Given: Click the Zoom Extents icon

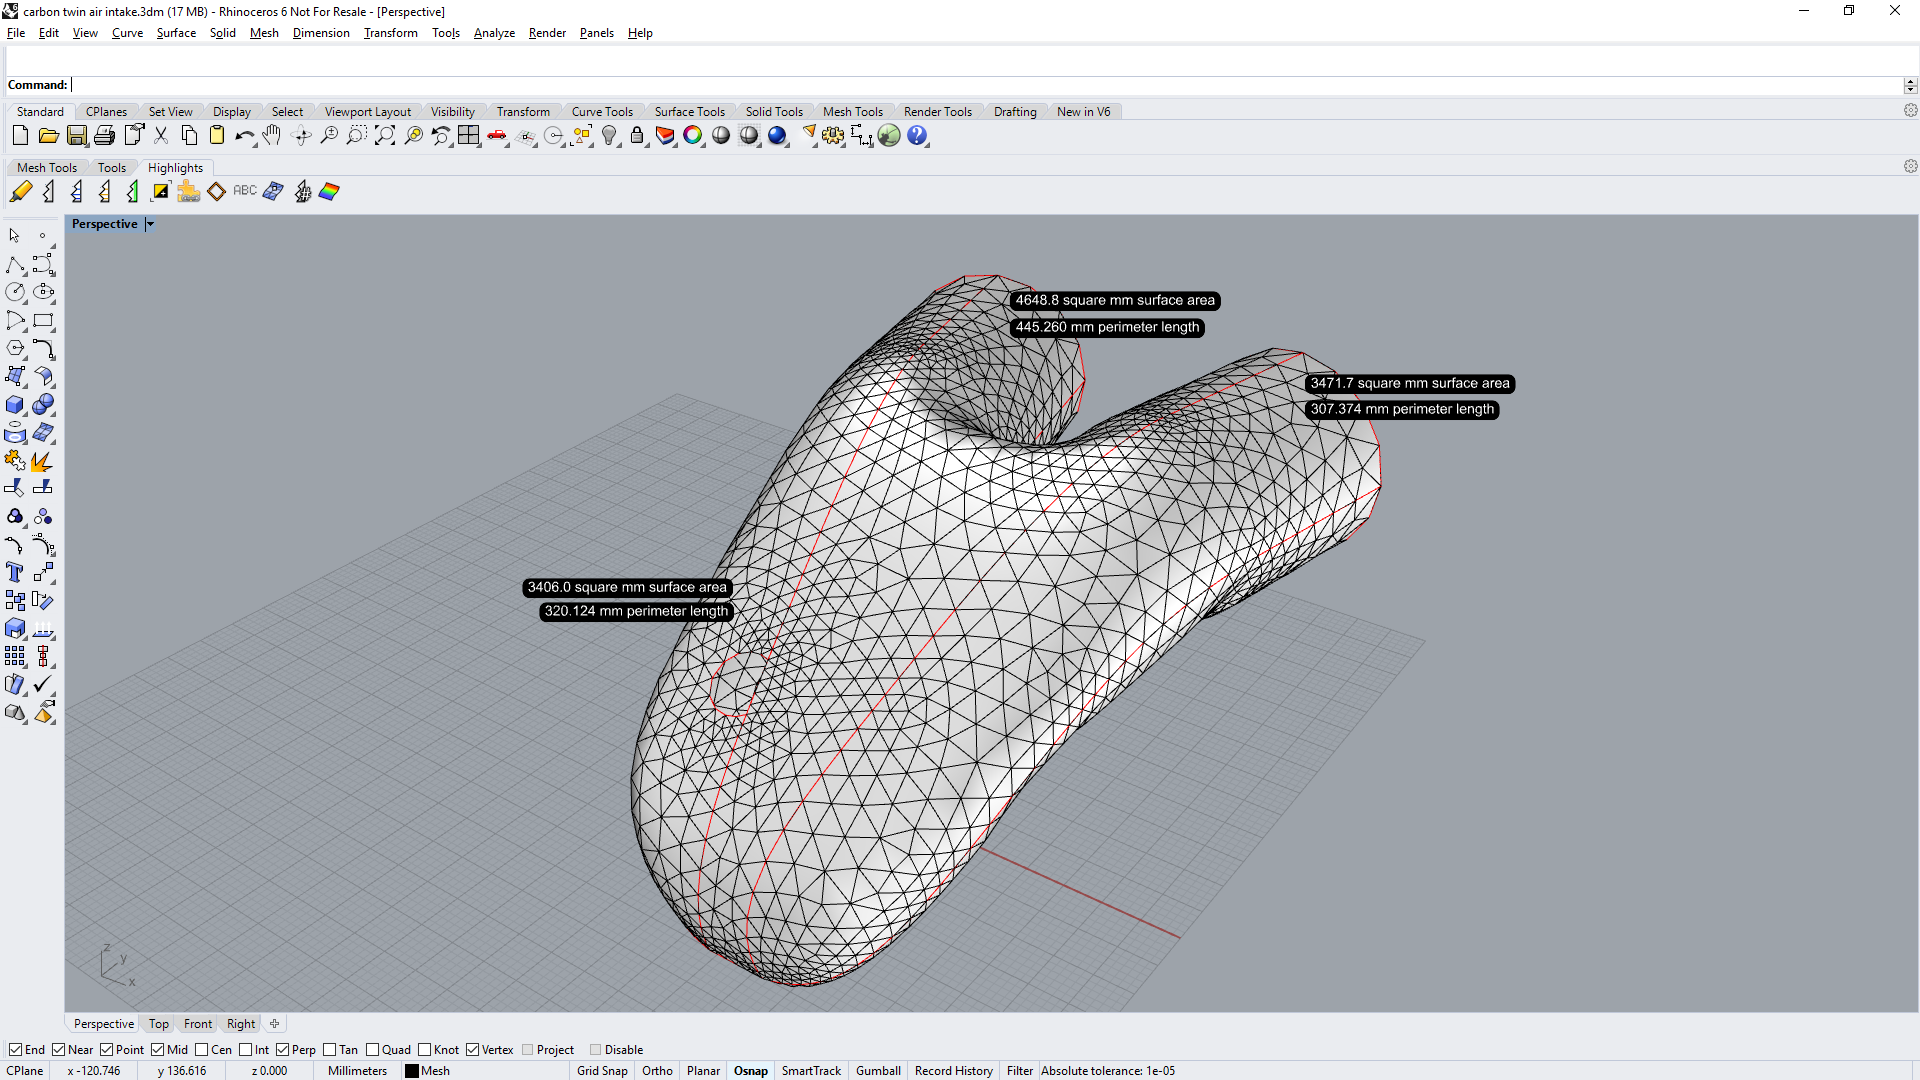Looking at the screenshot, I should (385, 136).
